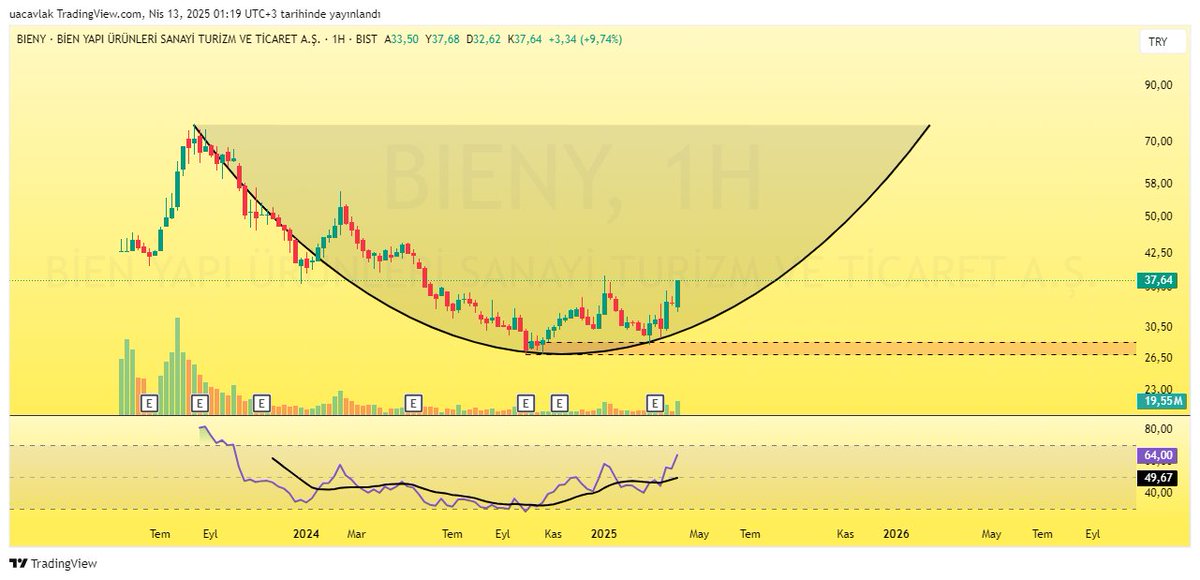Screen dimensions: 1200x580
Task: Click the 26,50 price axis label
Action: (1158, 357)
